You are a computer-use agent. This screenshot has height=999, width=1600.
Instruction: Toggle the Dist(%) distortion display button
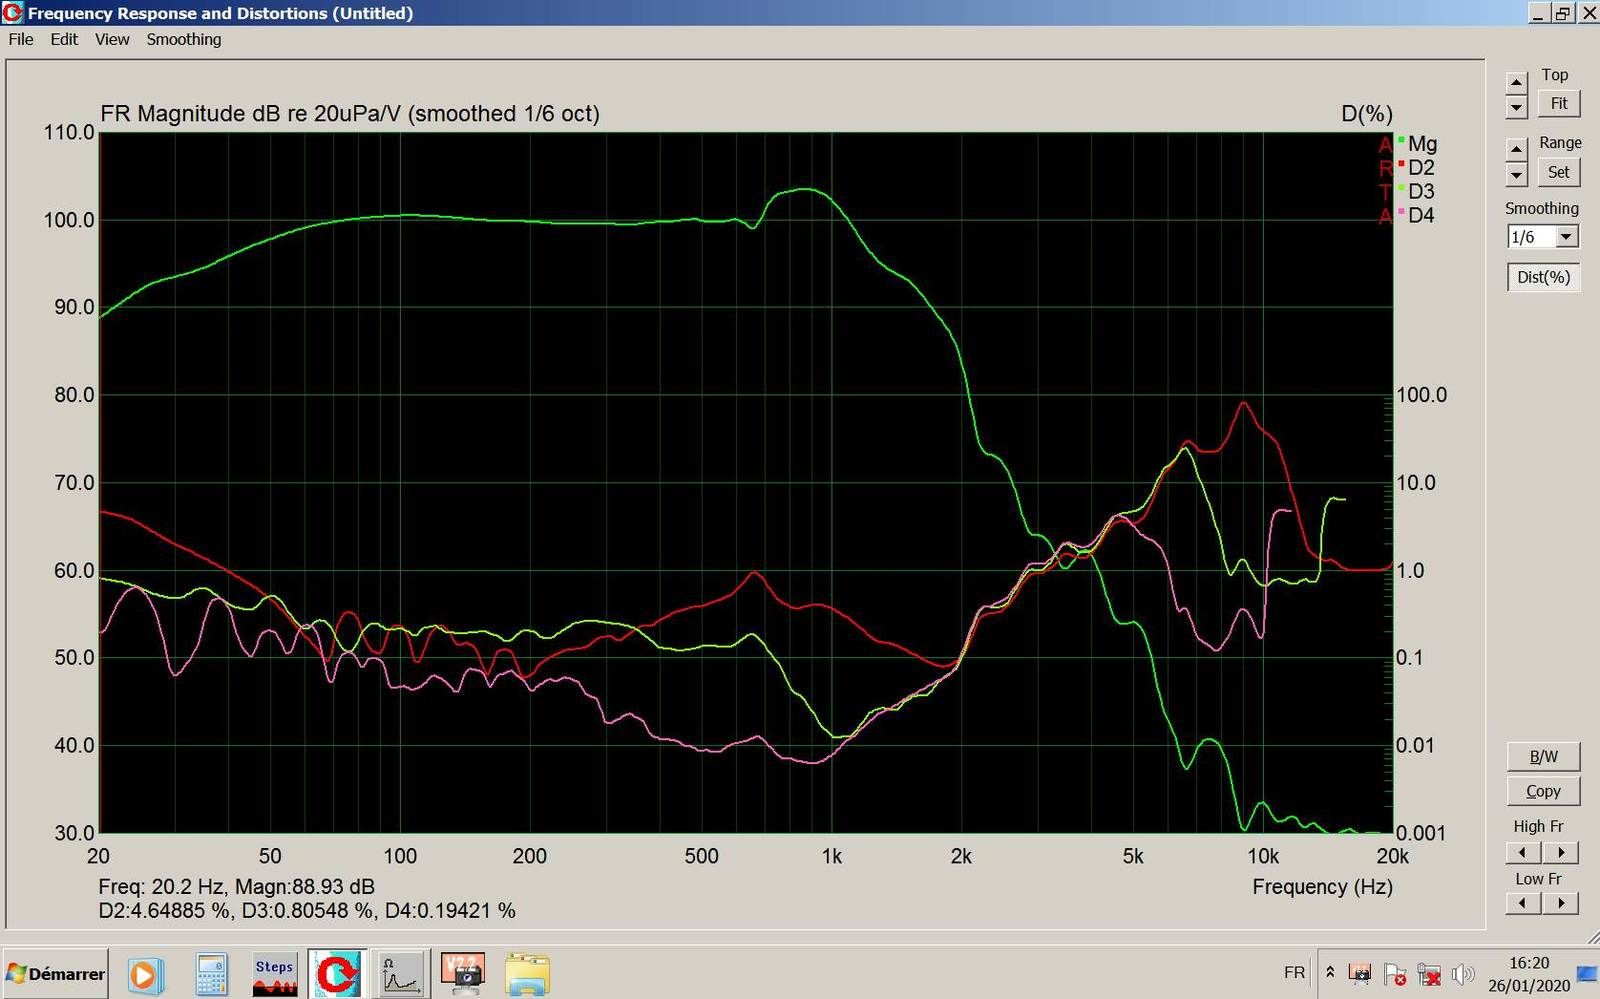pos(1543,277)
